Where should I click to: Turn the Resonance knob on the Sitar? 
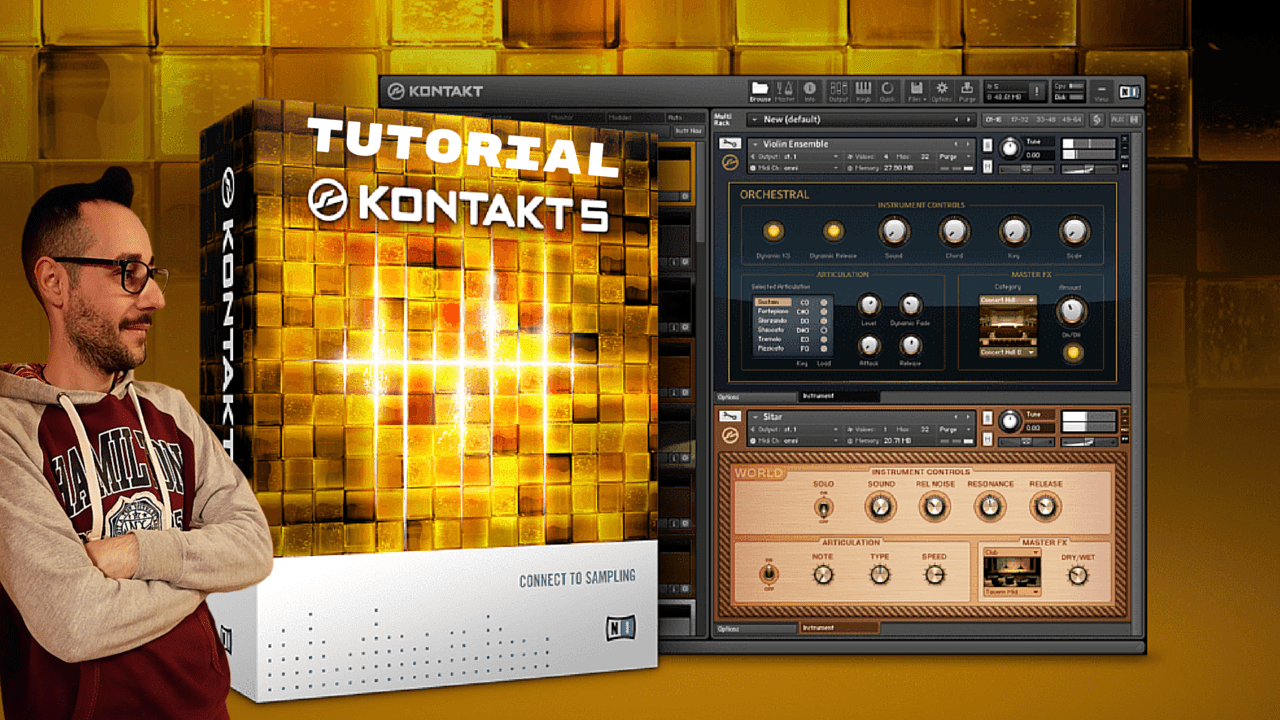pyautogui.click(x=991, y=507)
